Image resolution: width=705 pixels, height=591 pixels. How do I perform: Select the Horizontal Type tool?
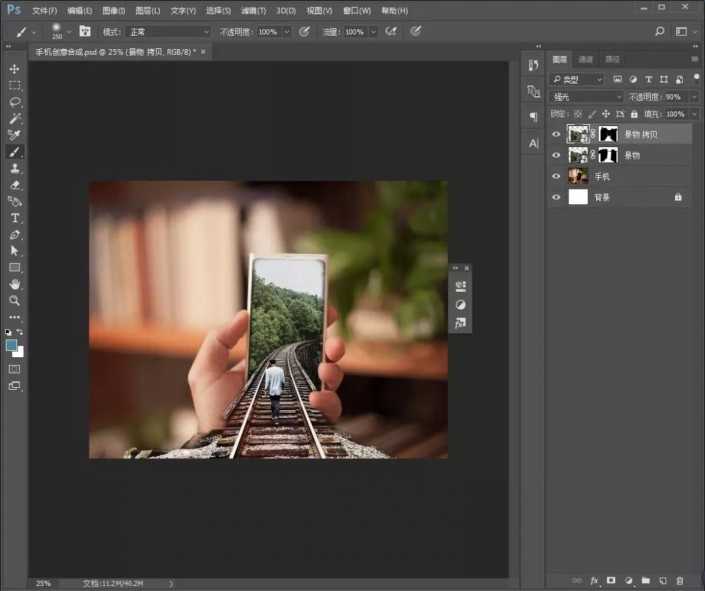click(x=15, y=218)
